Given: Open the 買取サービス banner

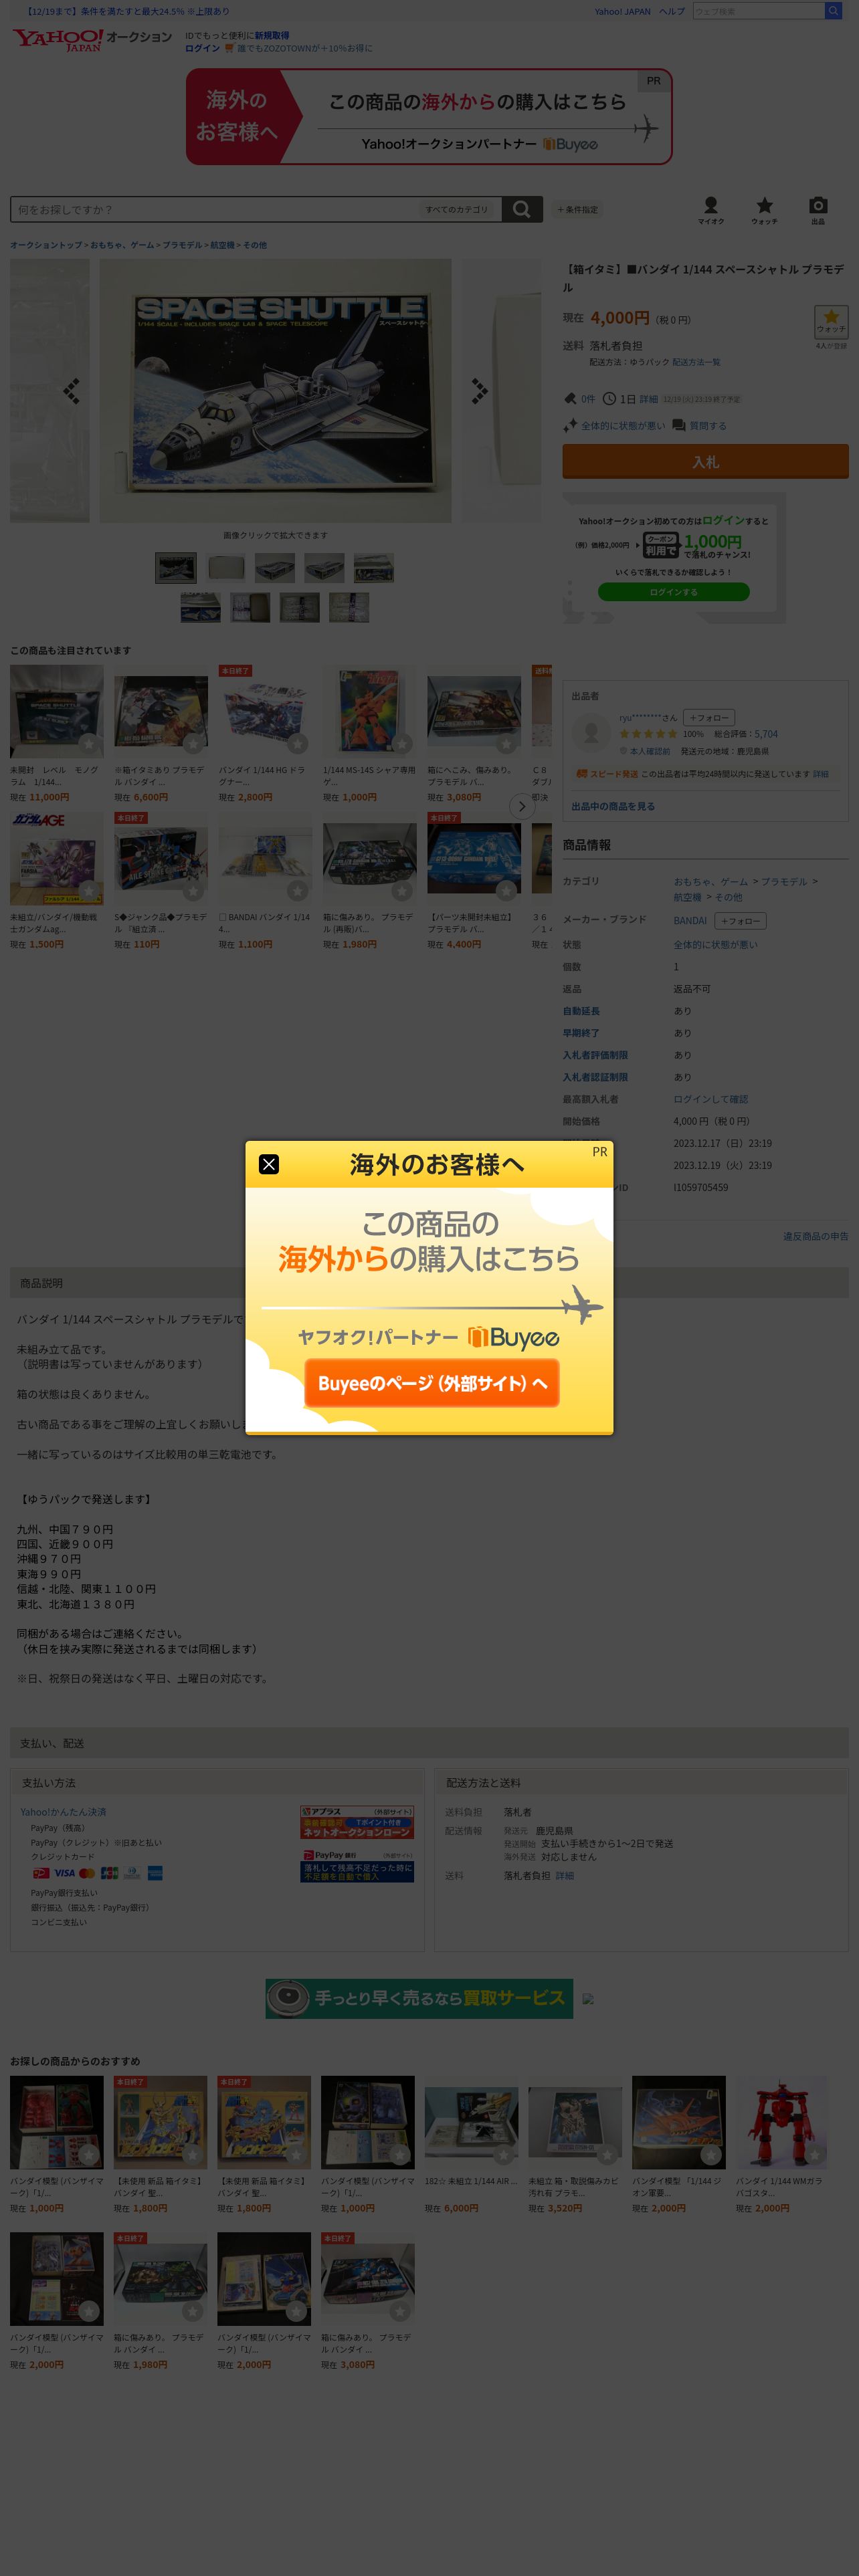Looking at the screenshot, I should click(x=419, y=1998).
